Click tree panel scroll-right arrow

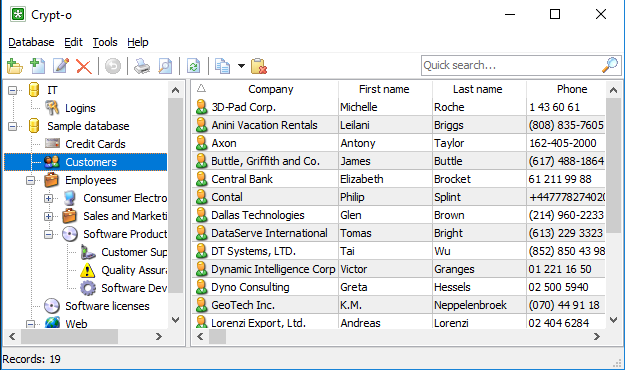pyautogui.click(x=159, y=337)
